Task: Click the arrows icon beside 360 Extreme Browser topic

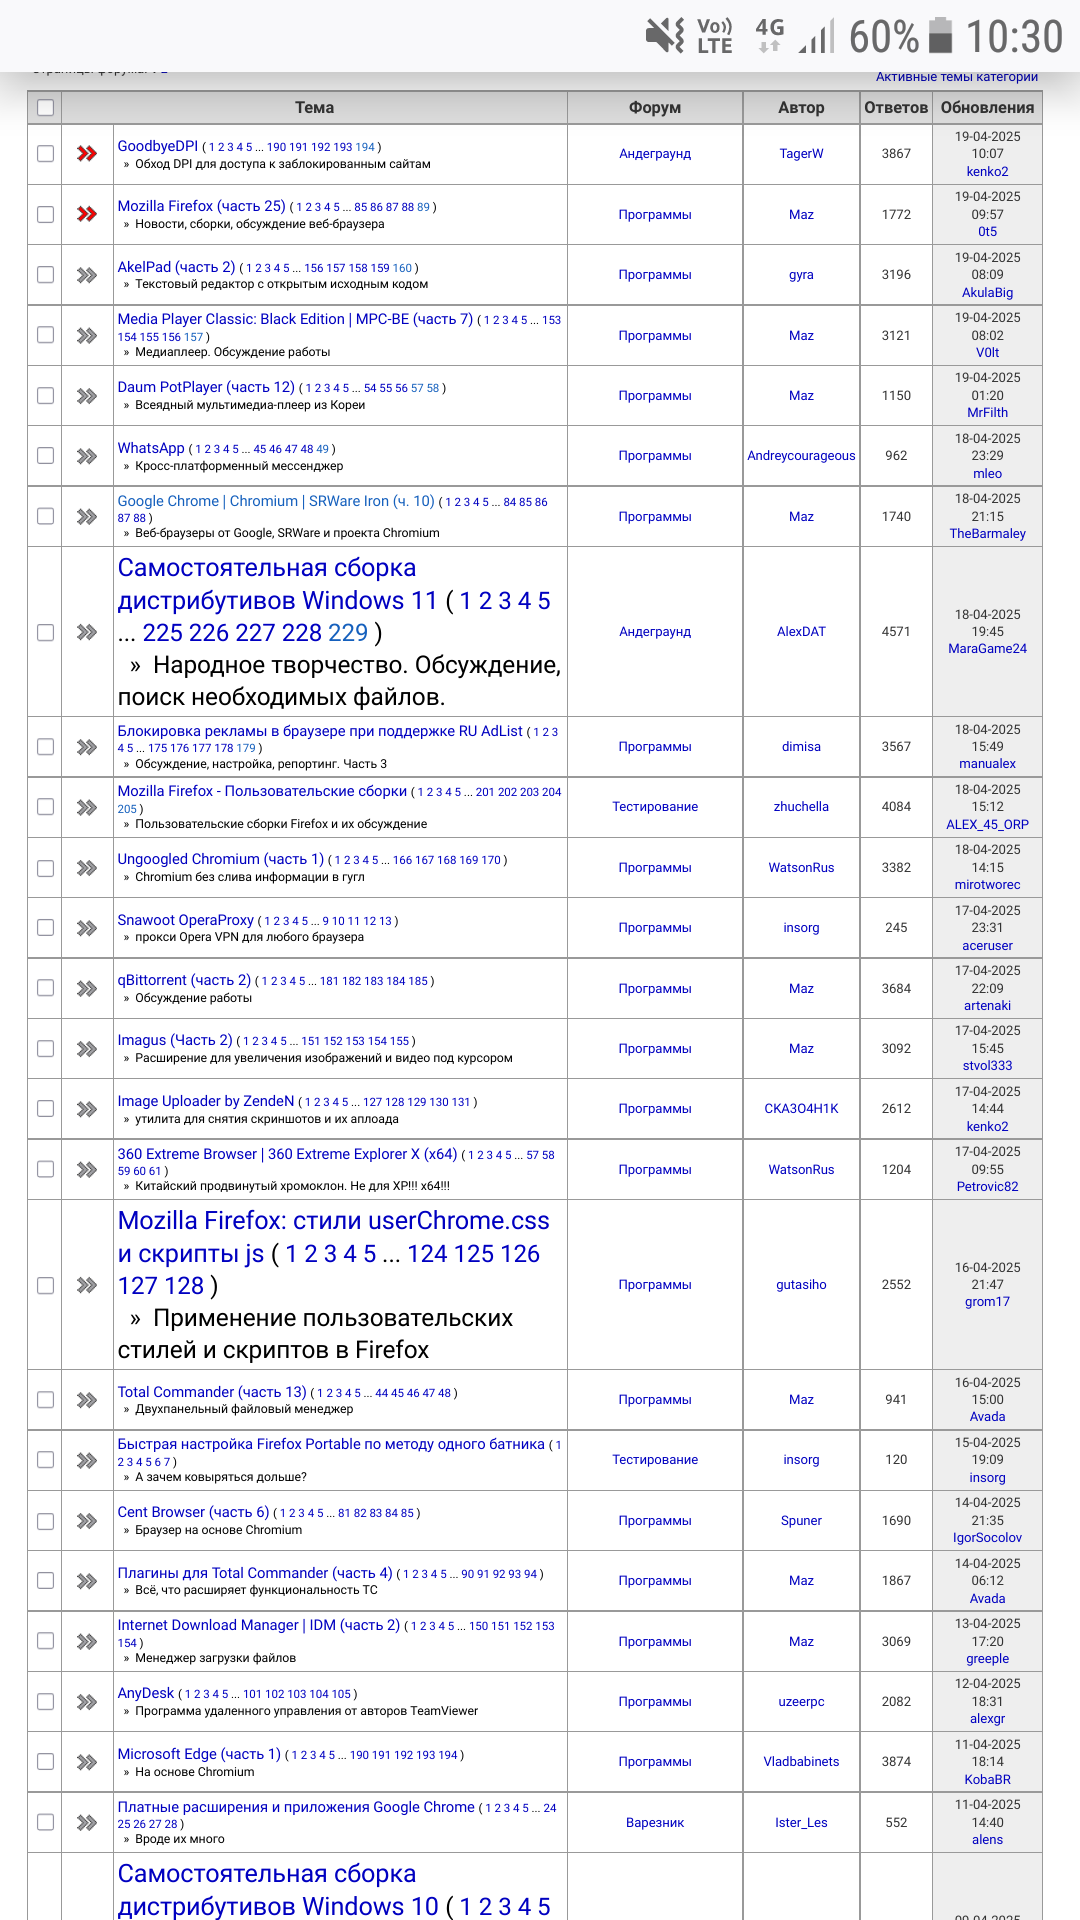Action: (87, 1170)
